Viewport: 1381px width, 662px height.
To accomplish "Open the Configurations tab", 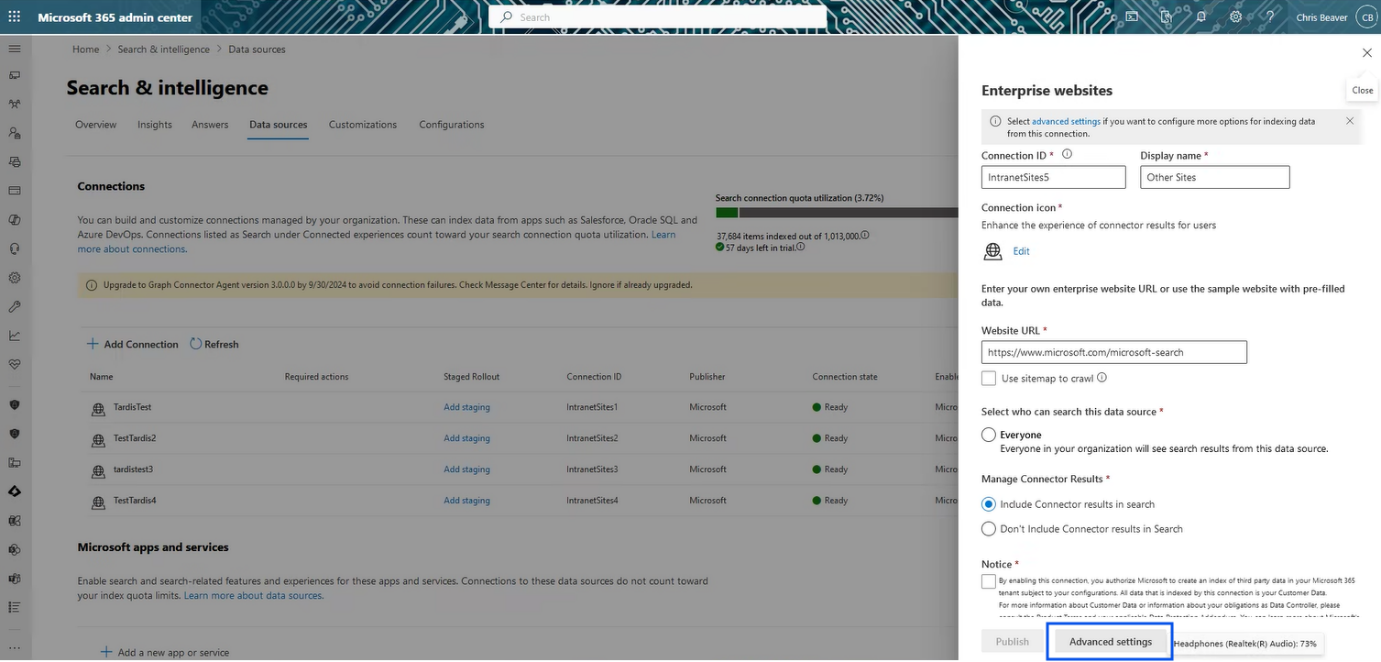I will (x=452, y=125).
